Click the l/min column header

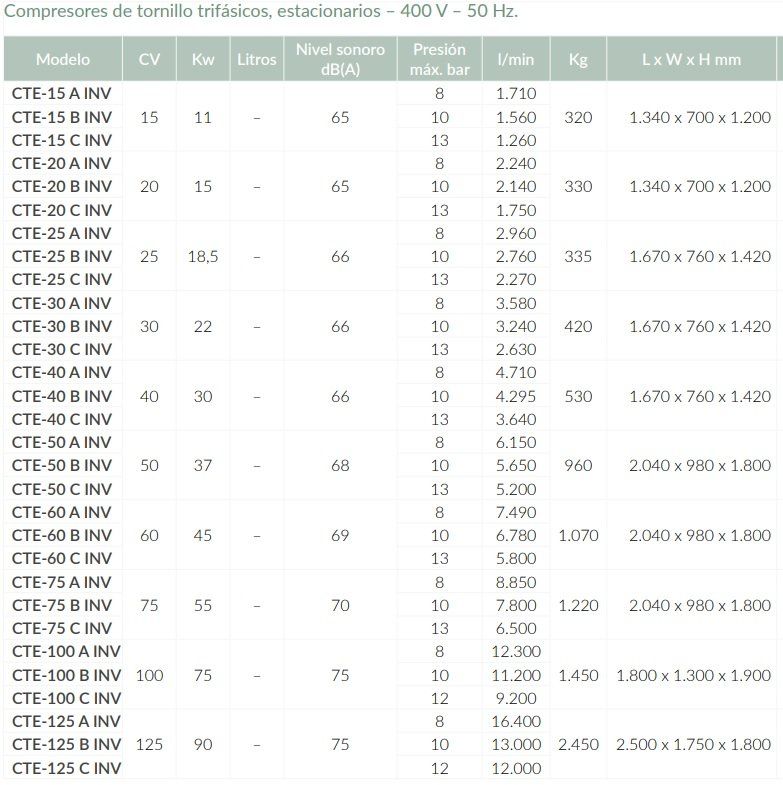point(516,59)
